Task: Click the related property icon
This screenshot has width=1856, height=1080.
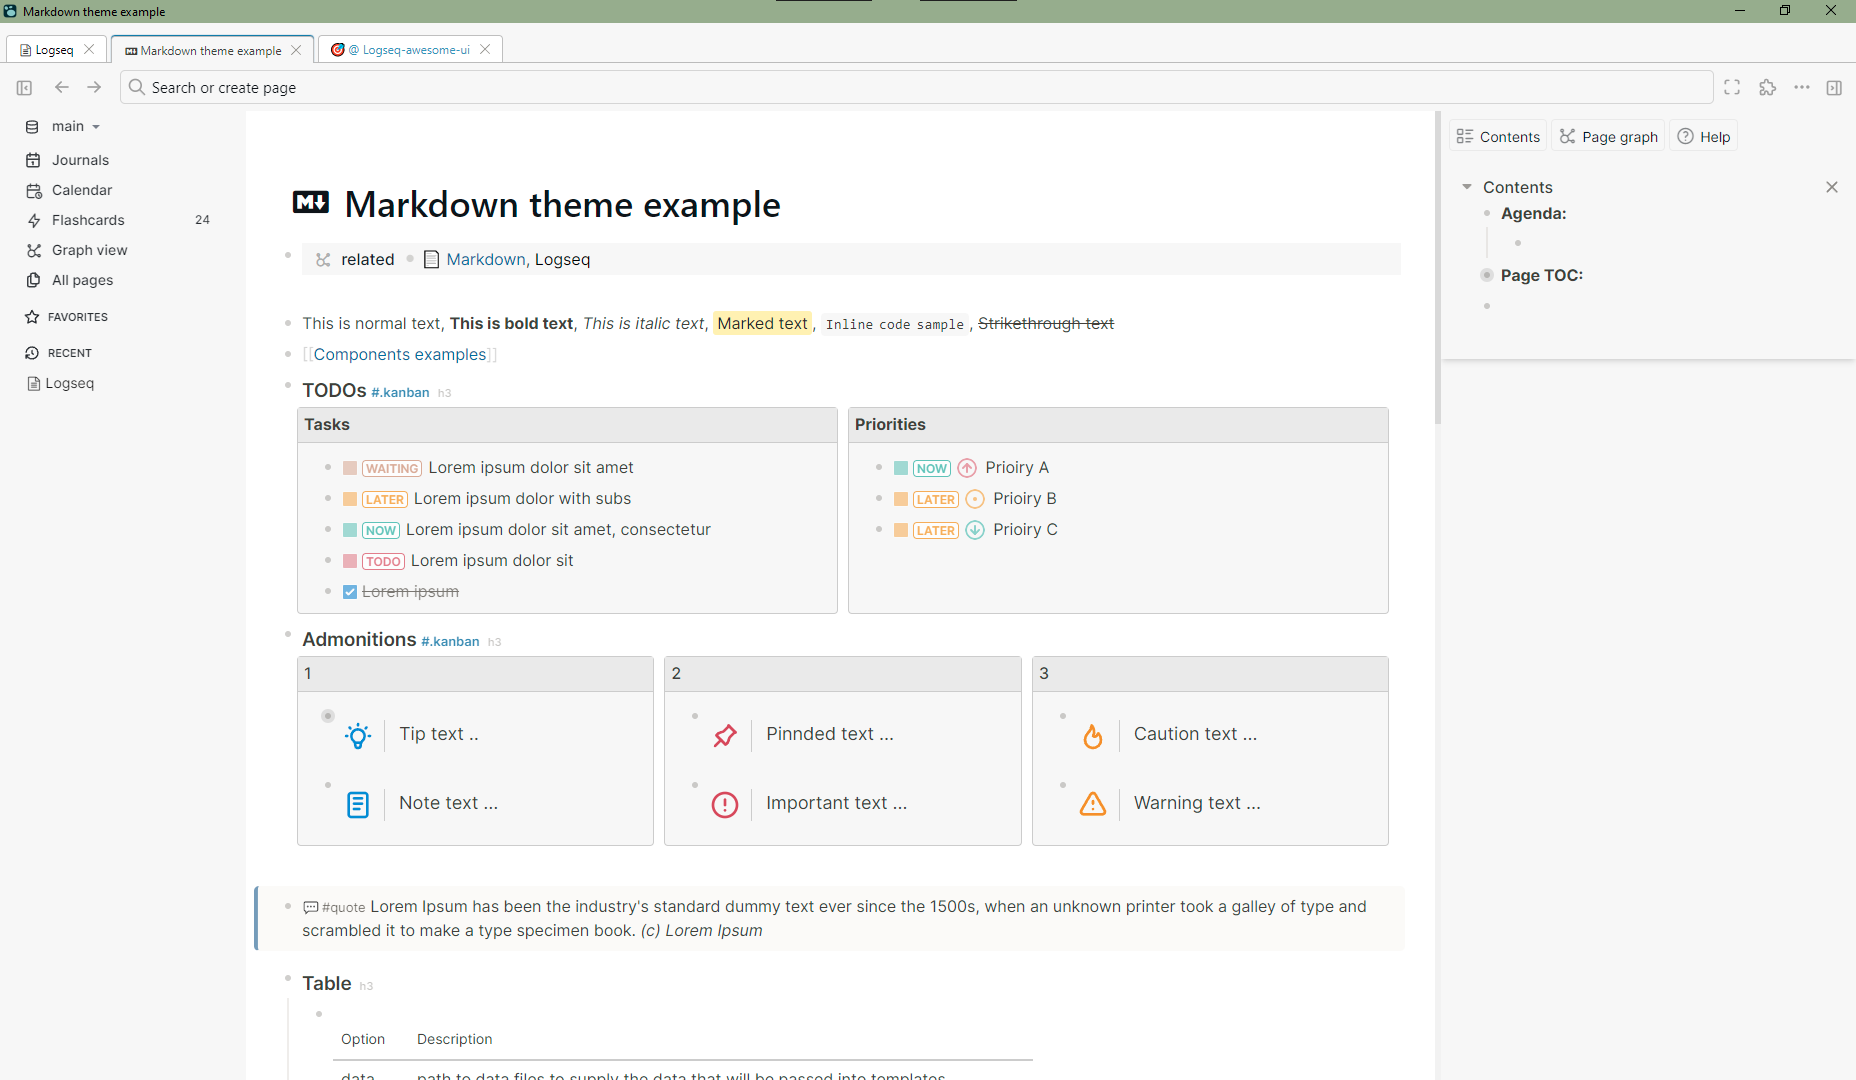Action: (x=323, y=260)
